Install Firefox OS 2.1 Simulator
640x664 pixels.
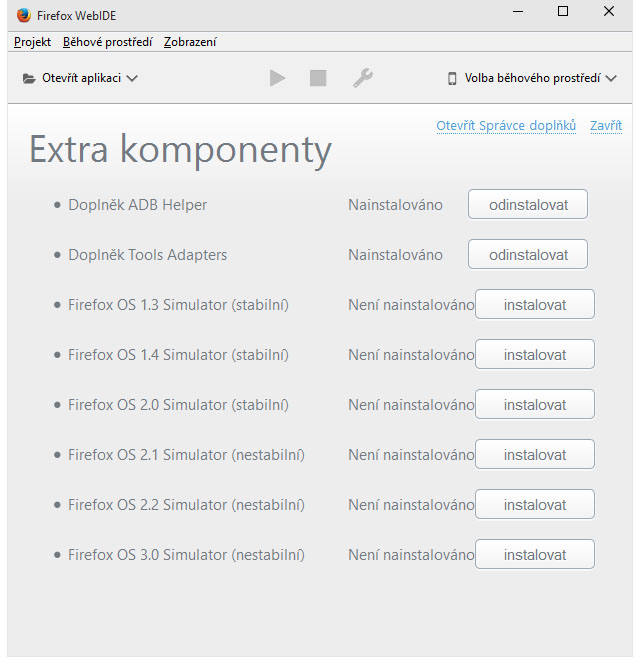535,454
